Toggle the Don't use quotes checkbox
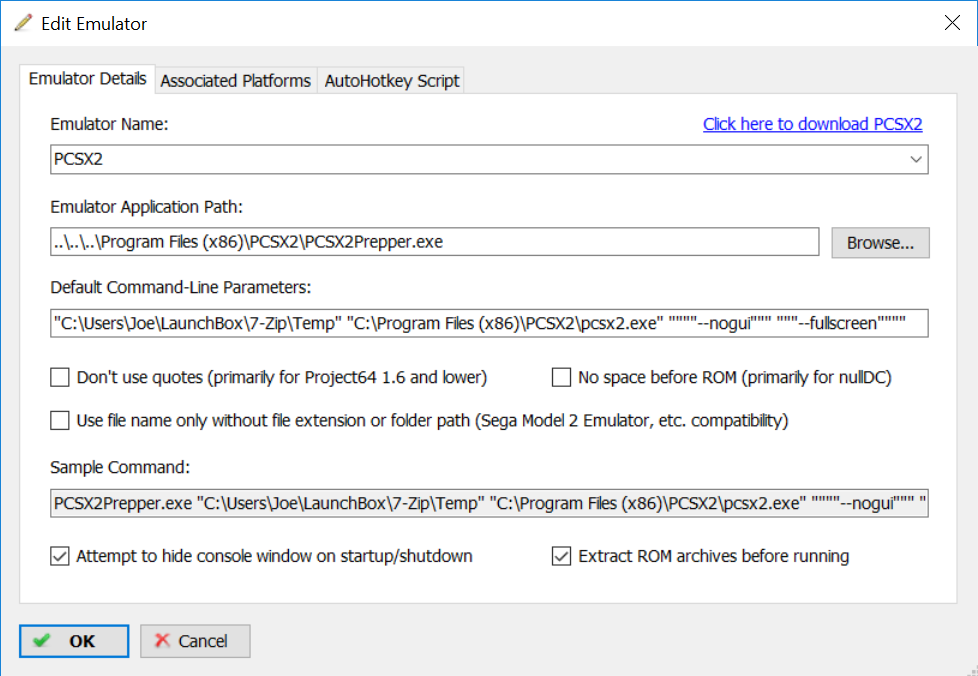The height and width of the screenshot is (676, 978). [60, 378]
